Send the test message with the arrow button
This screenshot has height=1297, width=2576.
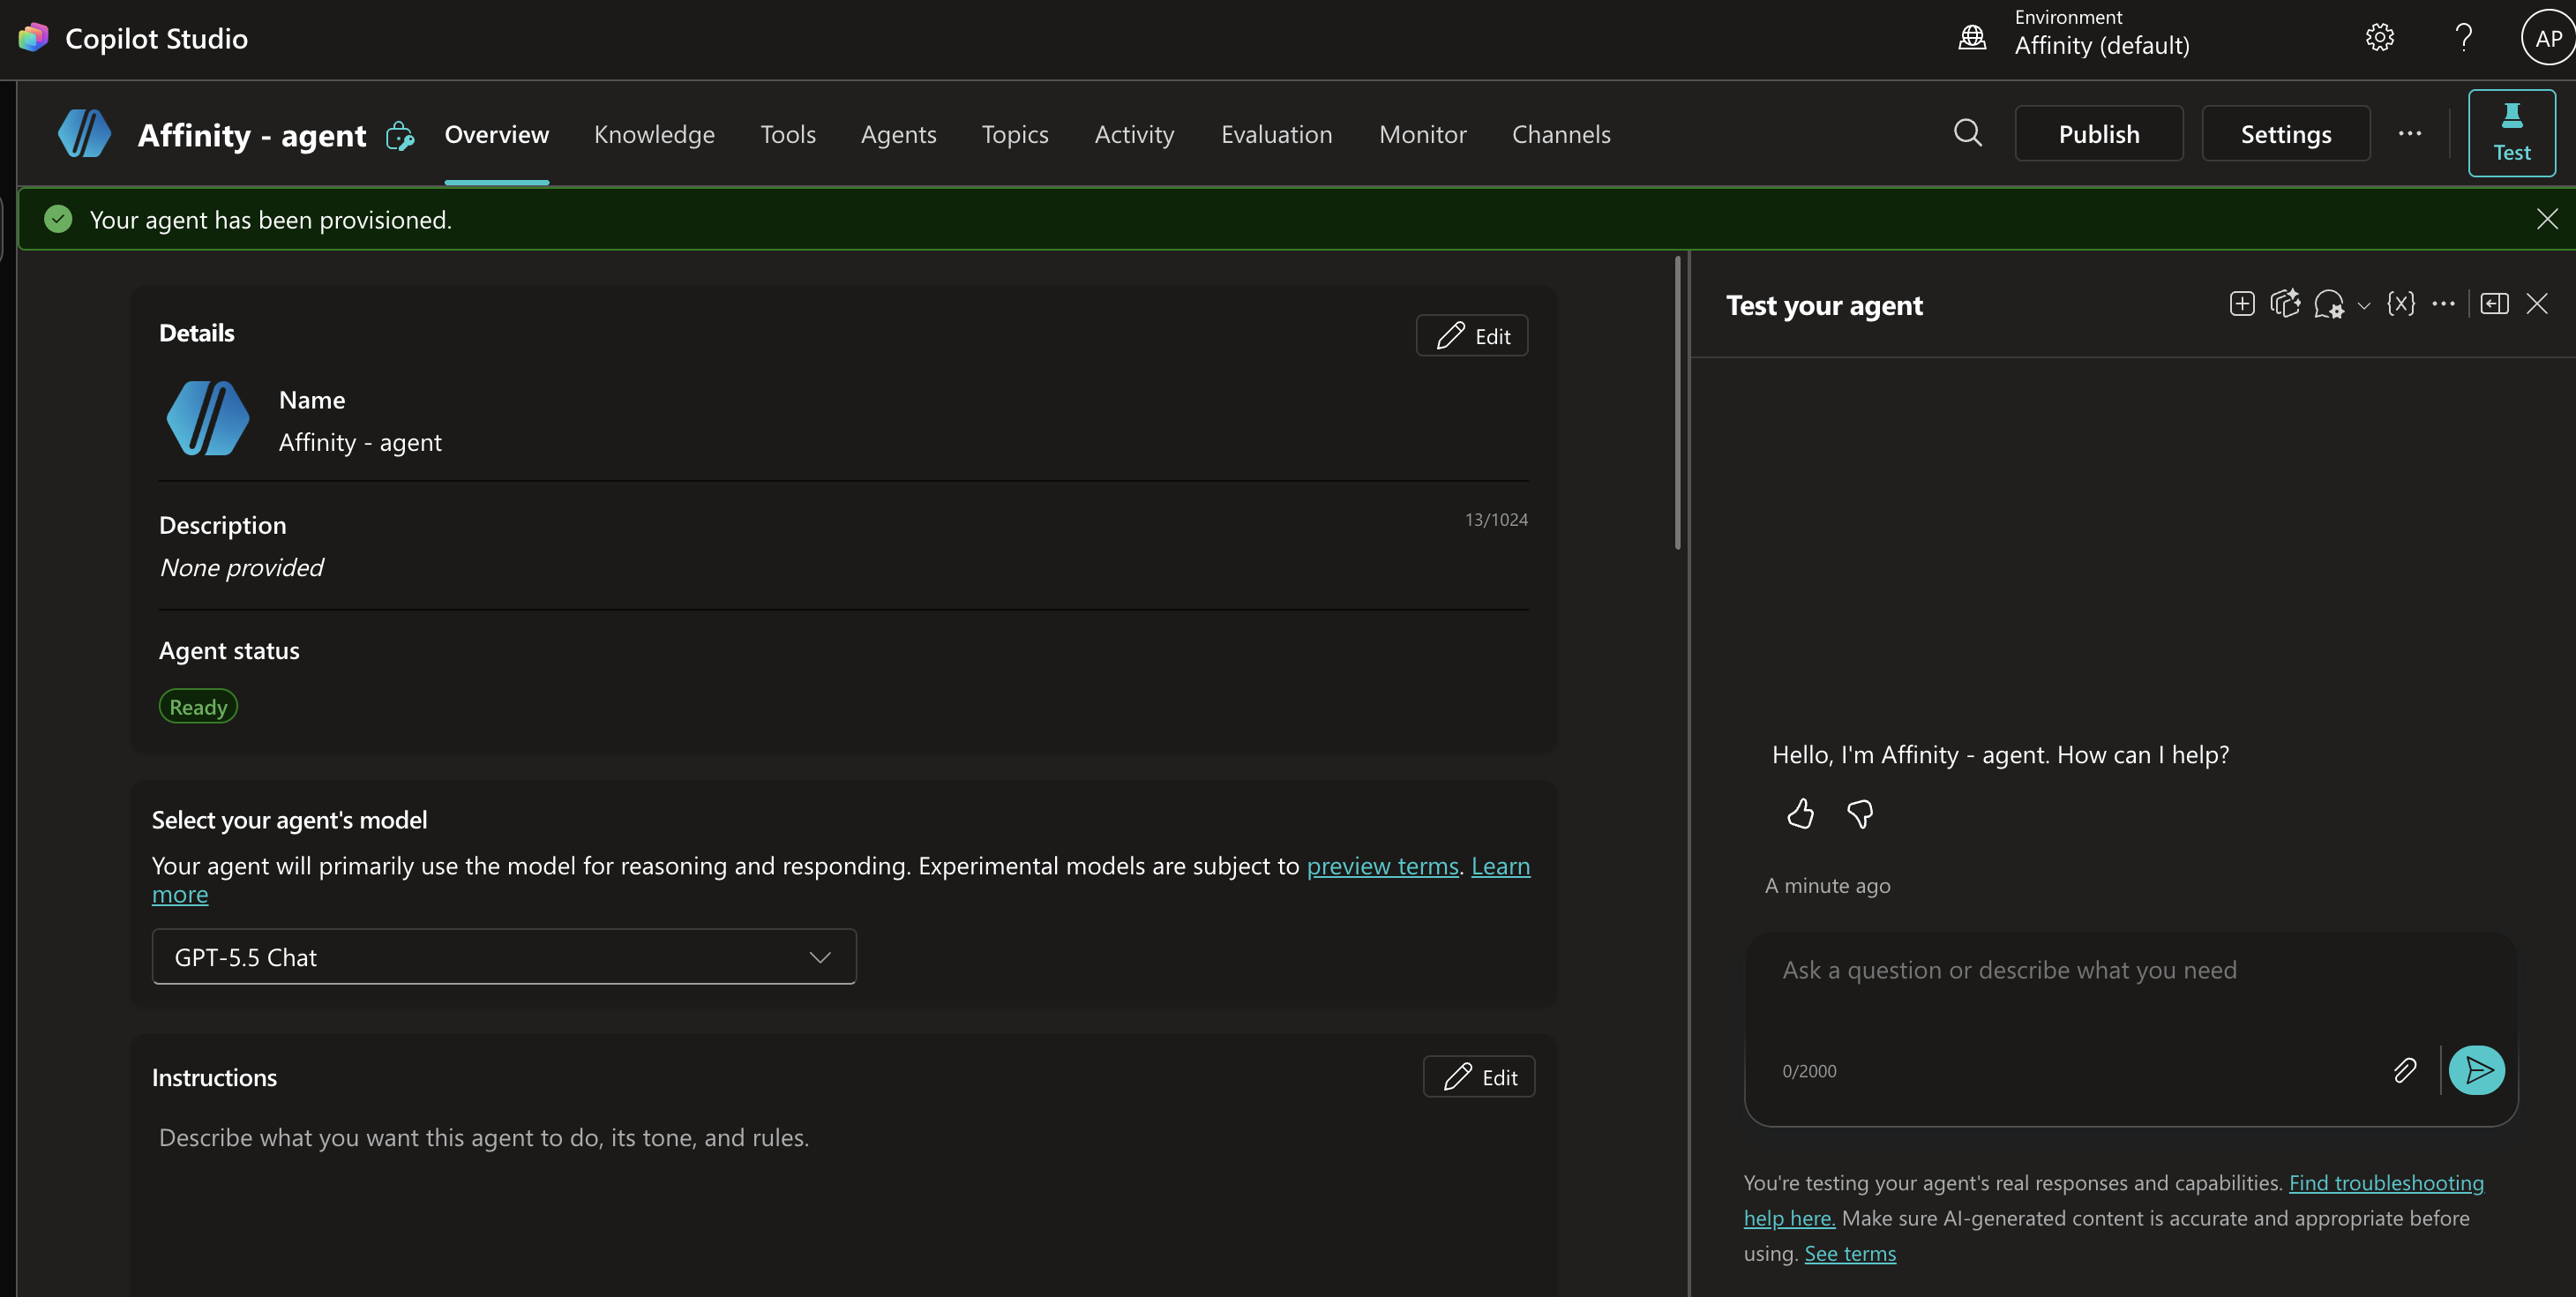(2477, 1070)
